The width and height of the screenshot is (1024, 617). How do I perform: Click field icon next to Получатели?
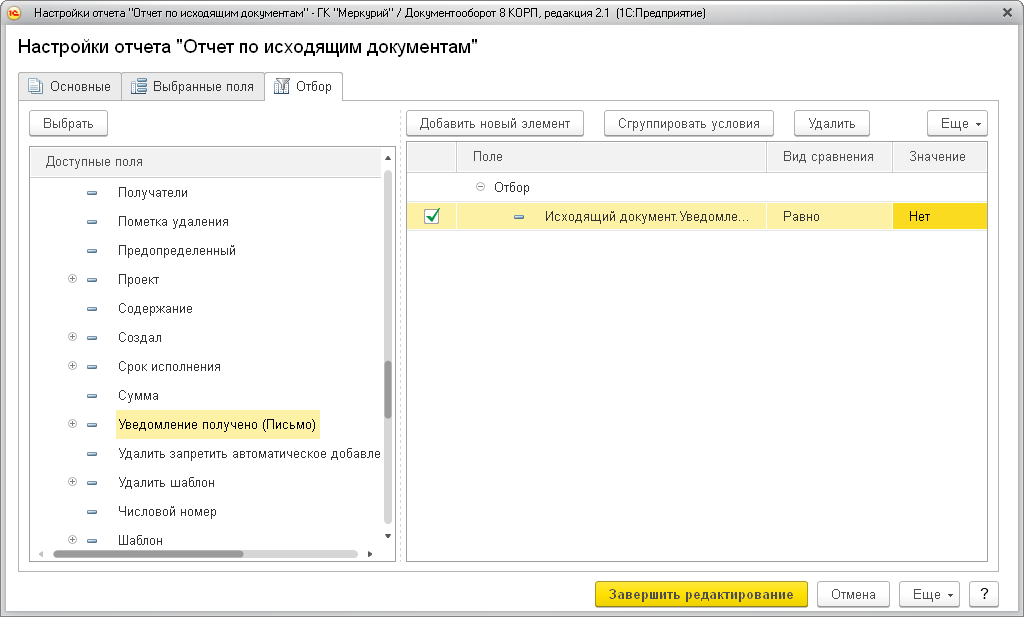92,193
